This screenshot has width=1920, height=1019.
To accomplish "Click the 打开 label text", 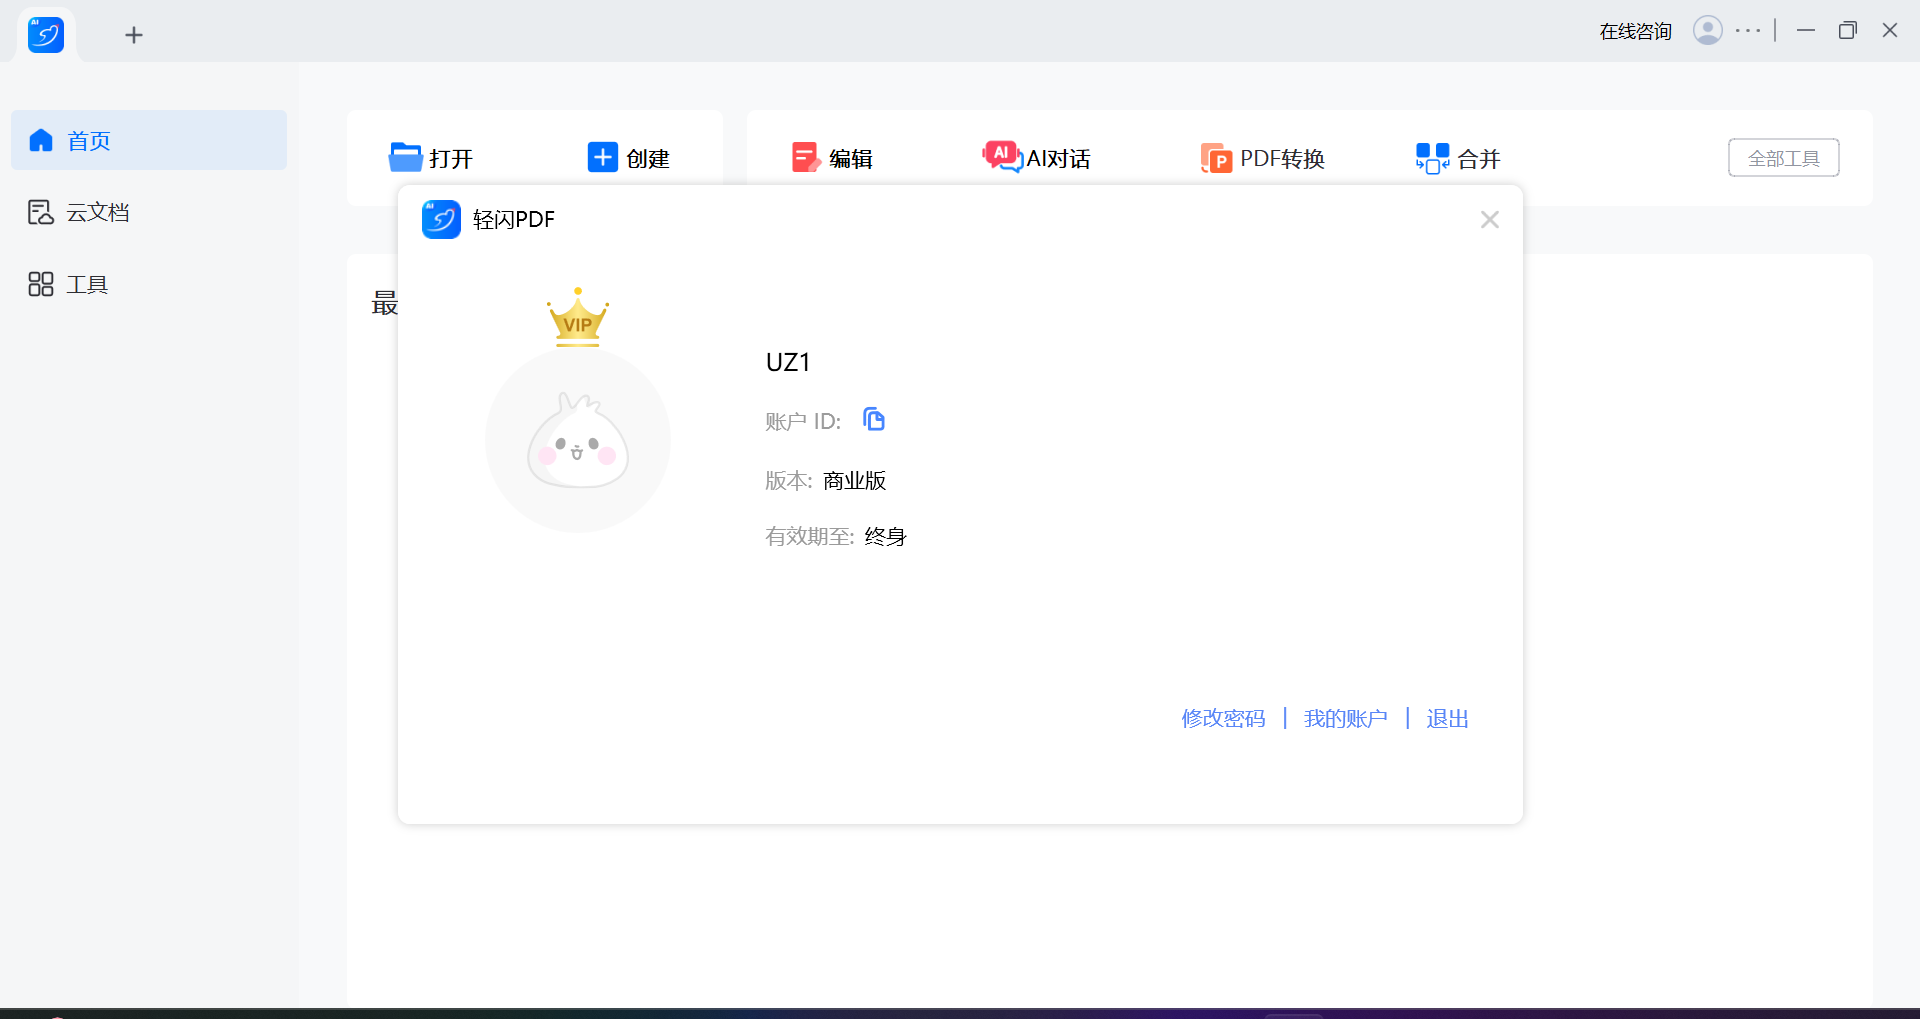I will coord(451,159).
